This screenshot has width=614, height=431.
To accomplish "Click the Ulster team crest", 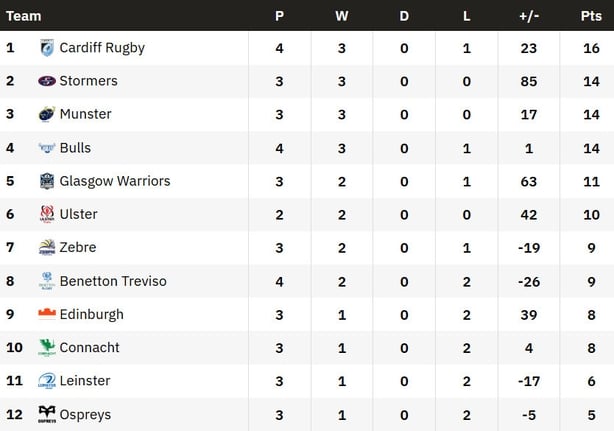I will [x=46, y=214].
